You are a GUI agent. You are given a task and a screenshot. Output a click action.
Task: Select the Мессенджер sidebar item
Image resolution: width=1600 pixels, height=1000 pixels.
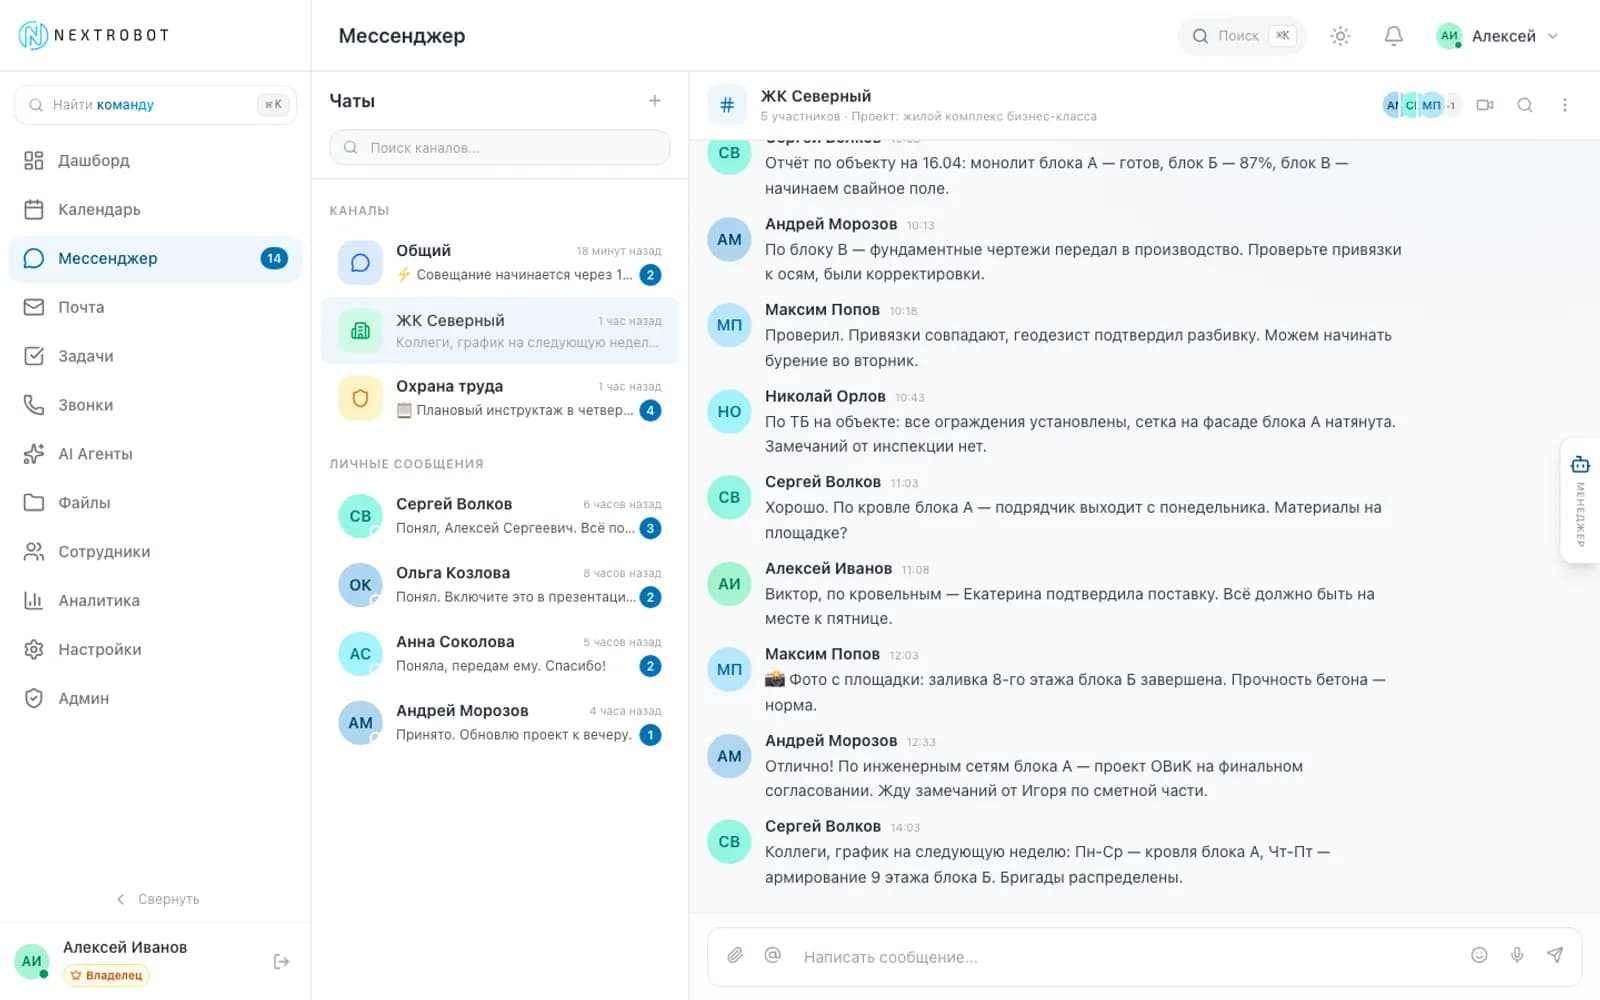[x=155, y=259]
